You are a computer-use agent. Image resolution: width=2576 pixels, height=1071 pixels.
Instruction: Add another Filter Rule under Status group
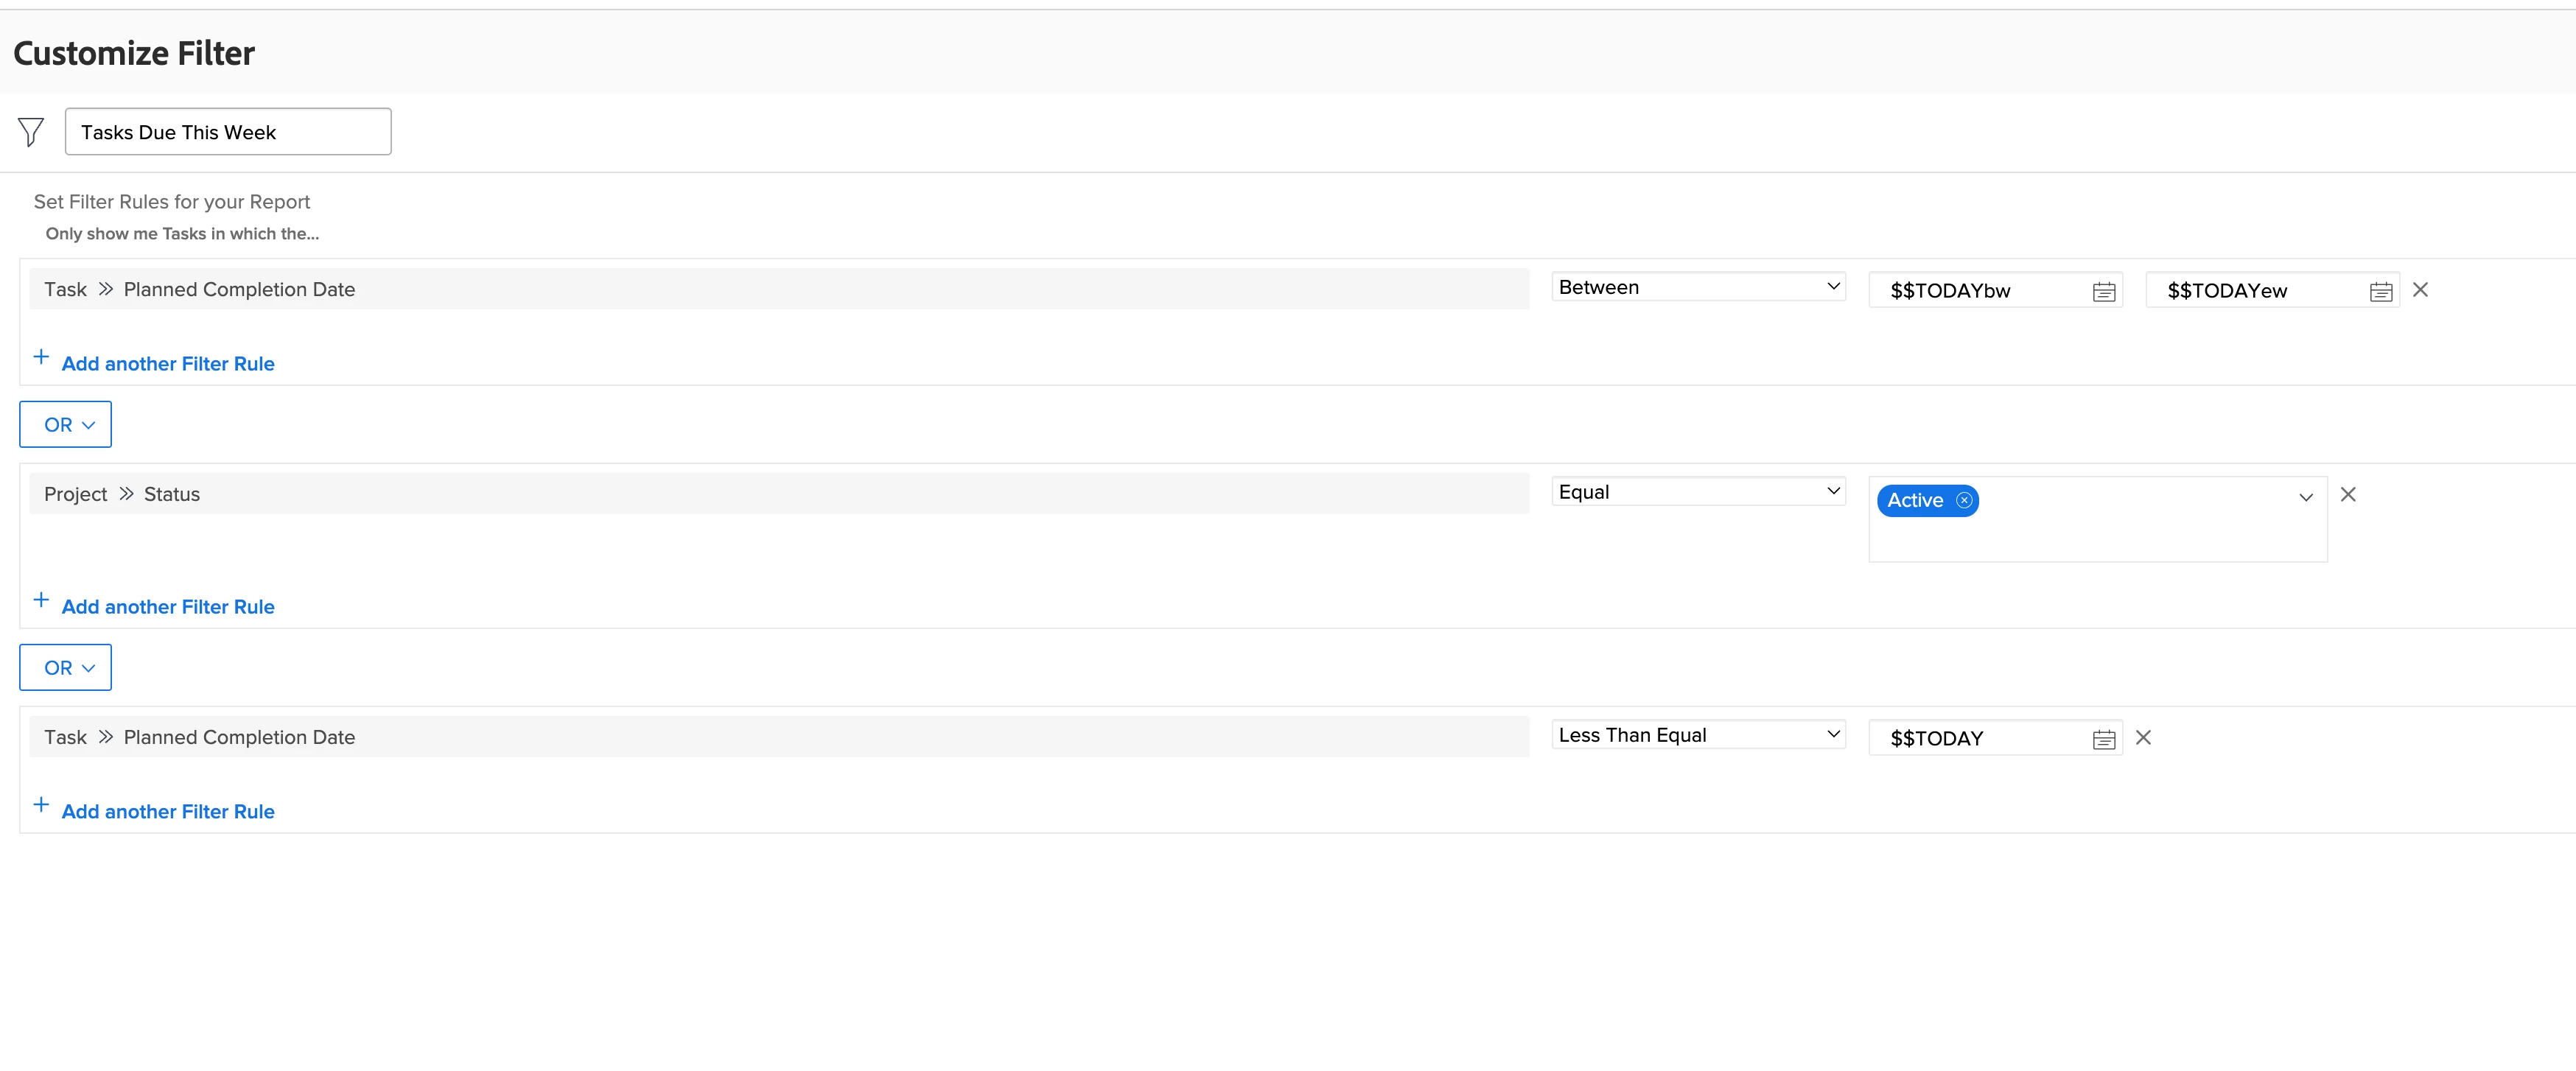click(167, 607)
